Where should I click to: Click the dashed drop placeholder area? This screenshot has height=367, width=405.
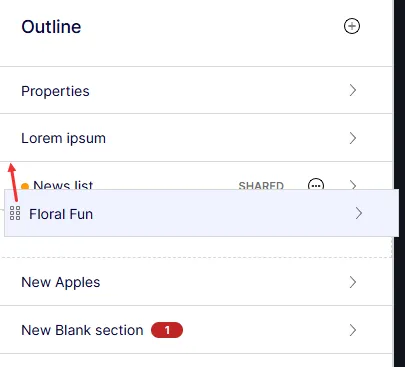(x=197, y=247)
